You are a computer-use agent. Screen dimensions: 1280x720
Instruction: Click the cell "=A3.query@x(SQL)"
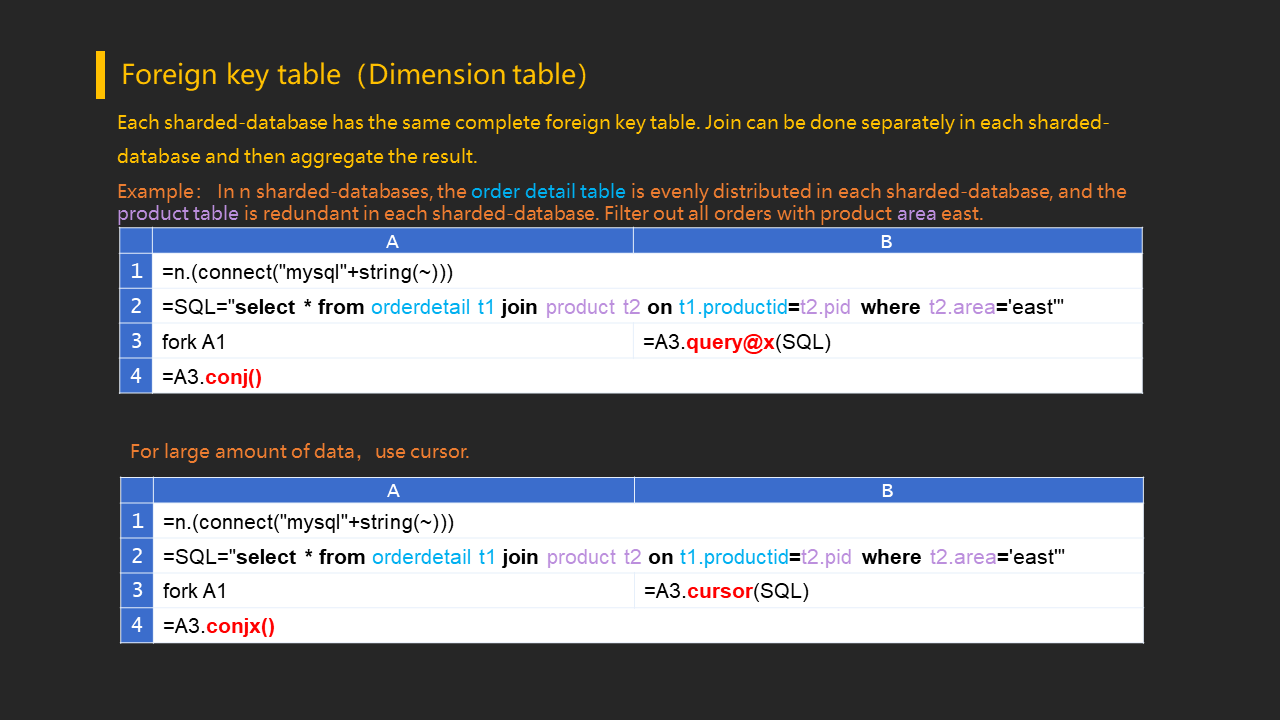(x=888, y=341)
